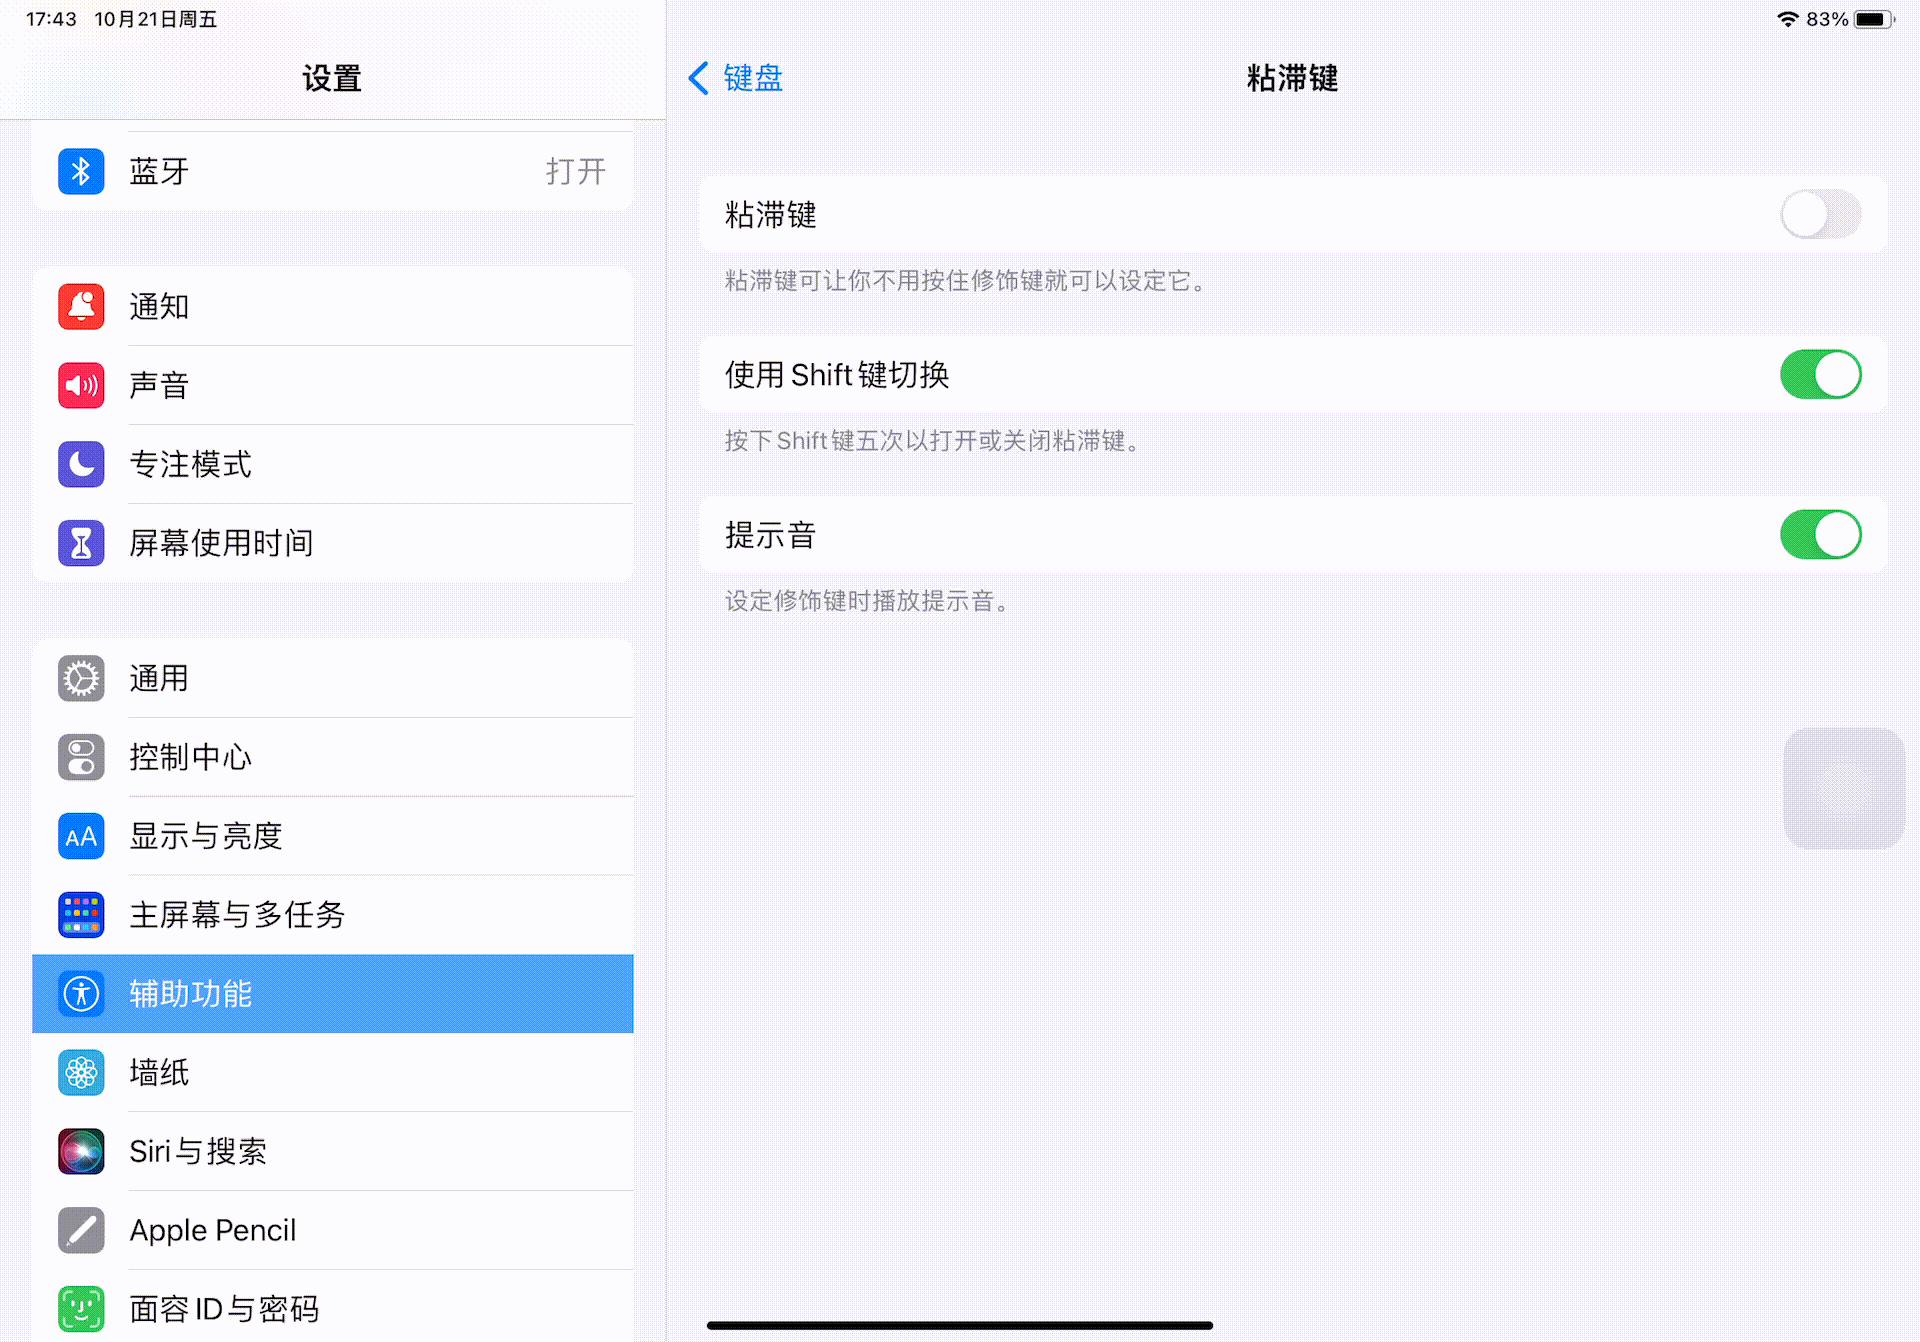Tap the Face ID & Passcode icon
The width and height of the screenshot is (1920, 1342).
(81, 1308)
